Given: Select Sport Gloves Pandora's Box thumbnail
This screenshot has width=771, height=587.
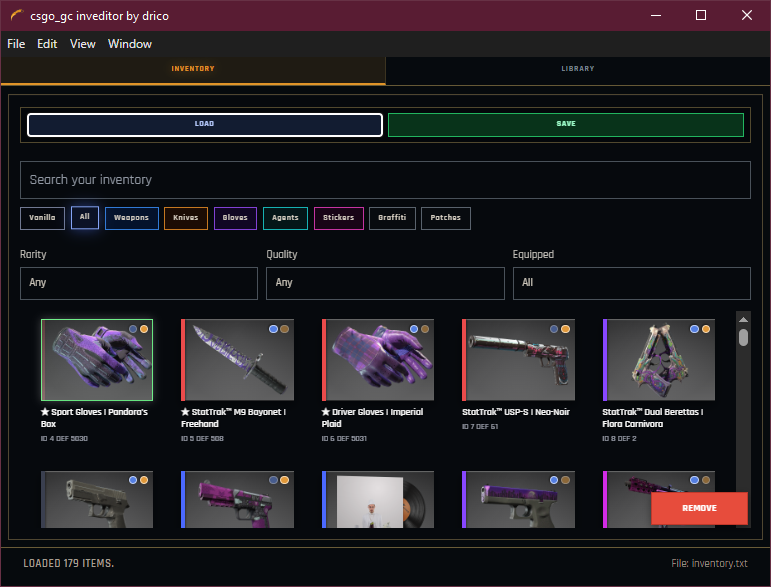Looking at the screenshot, I should tap(97, 360).
